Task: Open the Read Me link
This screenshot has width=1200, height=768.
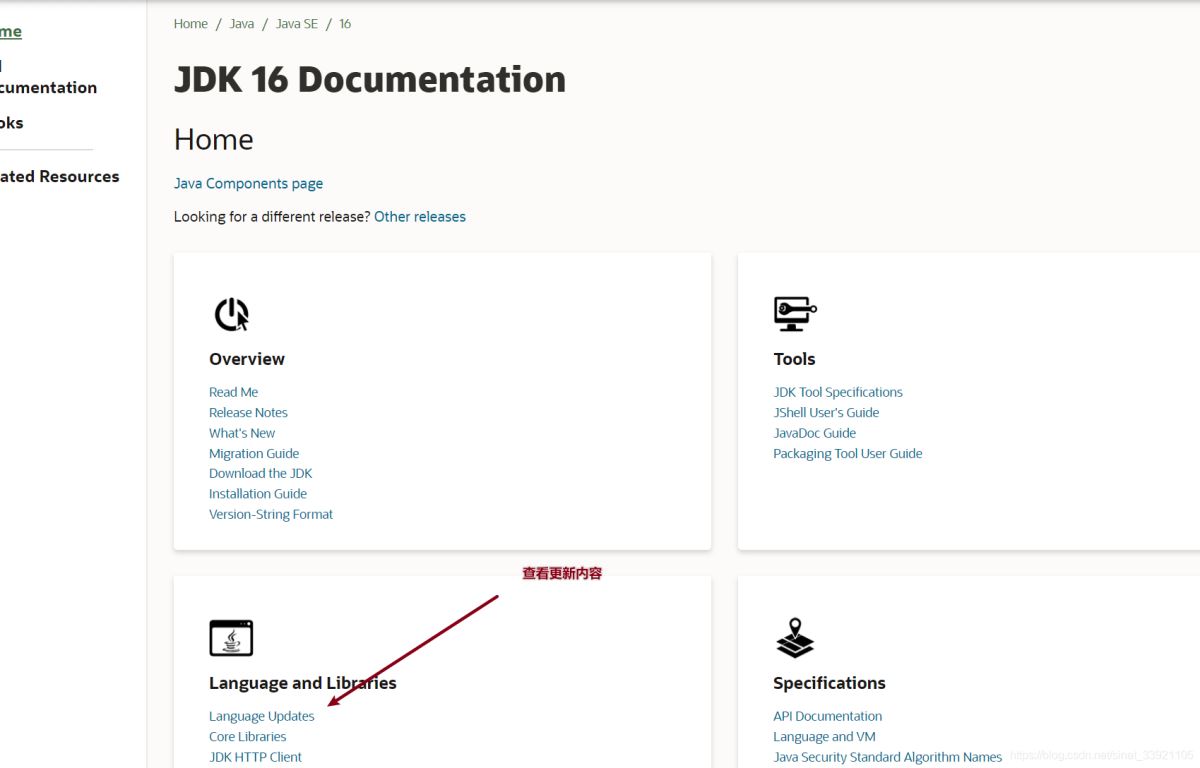Action: 233,392
